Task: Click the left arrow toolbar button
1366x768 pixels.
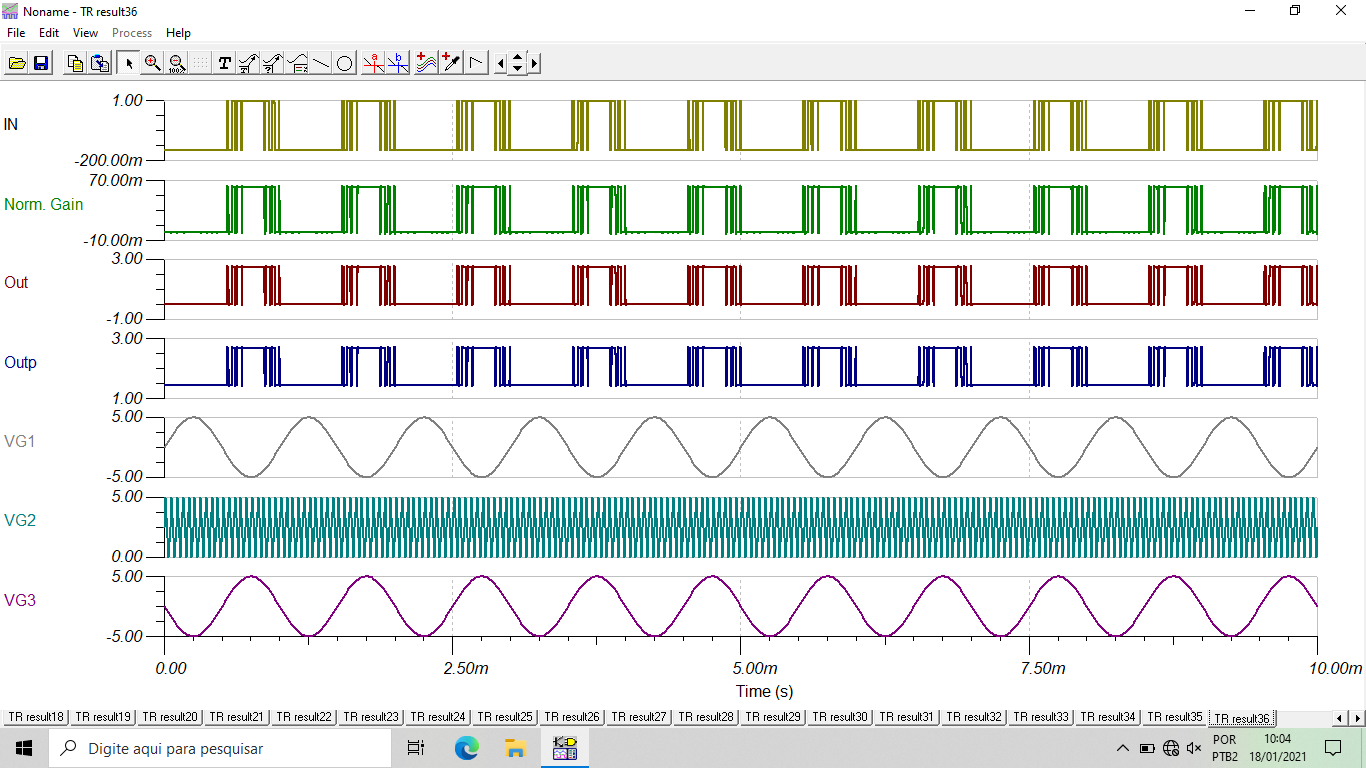Action: coord(500,63)
